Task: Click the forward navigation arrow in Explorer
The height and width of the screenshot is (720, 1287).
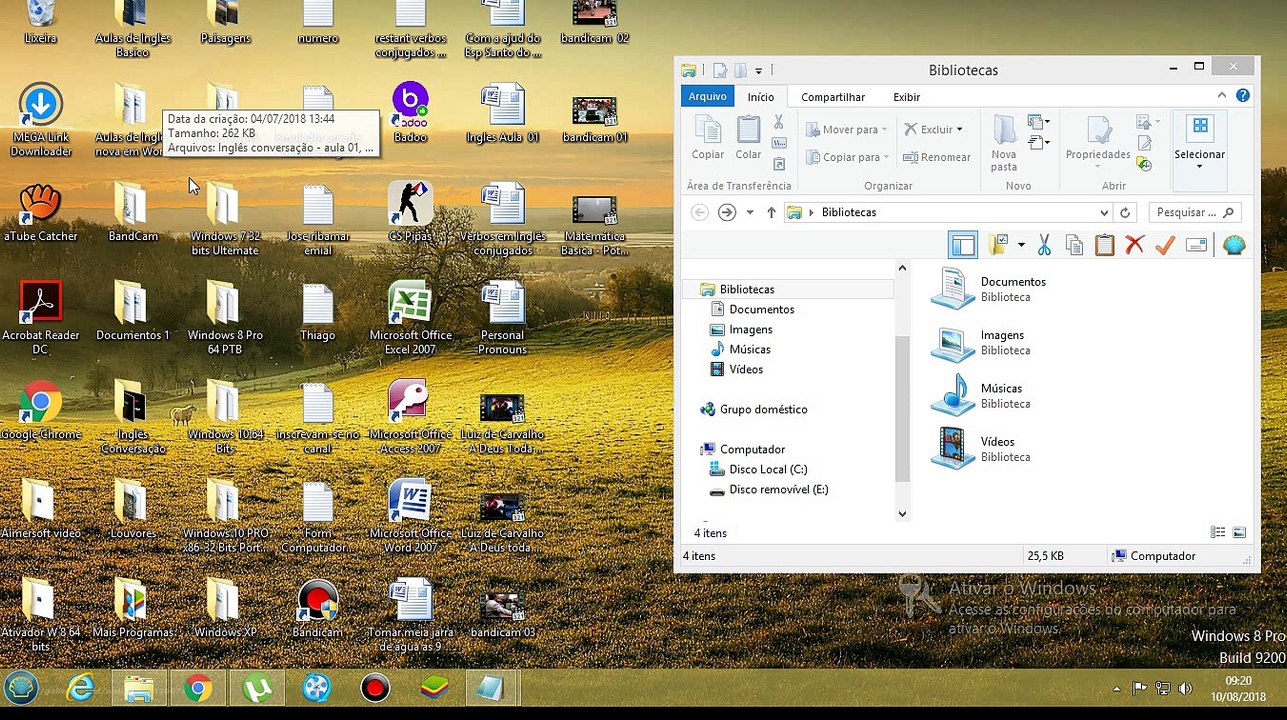Action: pos(727,212)
